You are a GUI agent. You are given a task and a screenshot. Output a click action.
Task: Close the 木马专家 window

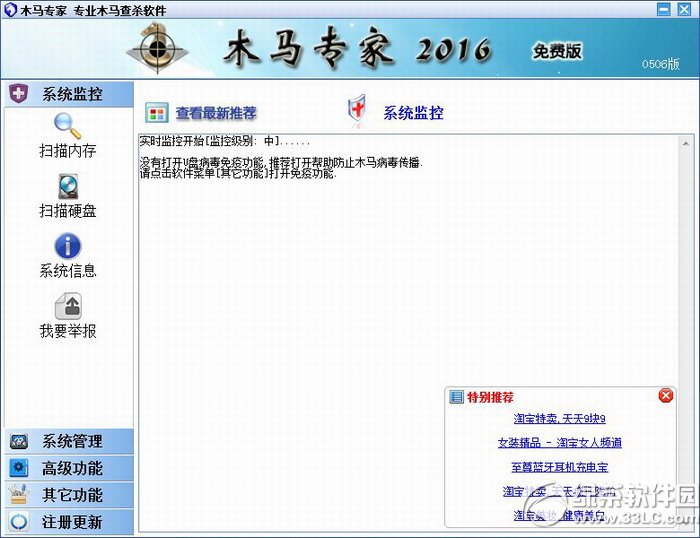(x=684, y=9)
